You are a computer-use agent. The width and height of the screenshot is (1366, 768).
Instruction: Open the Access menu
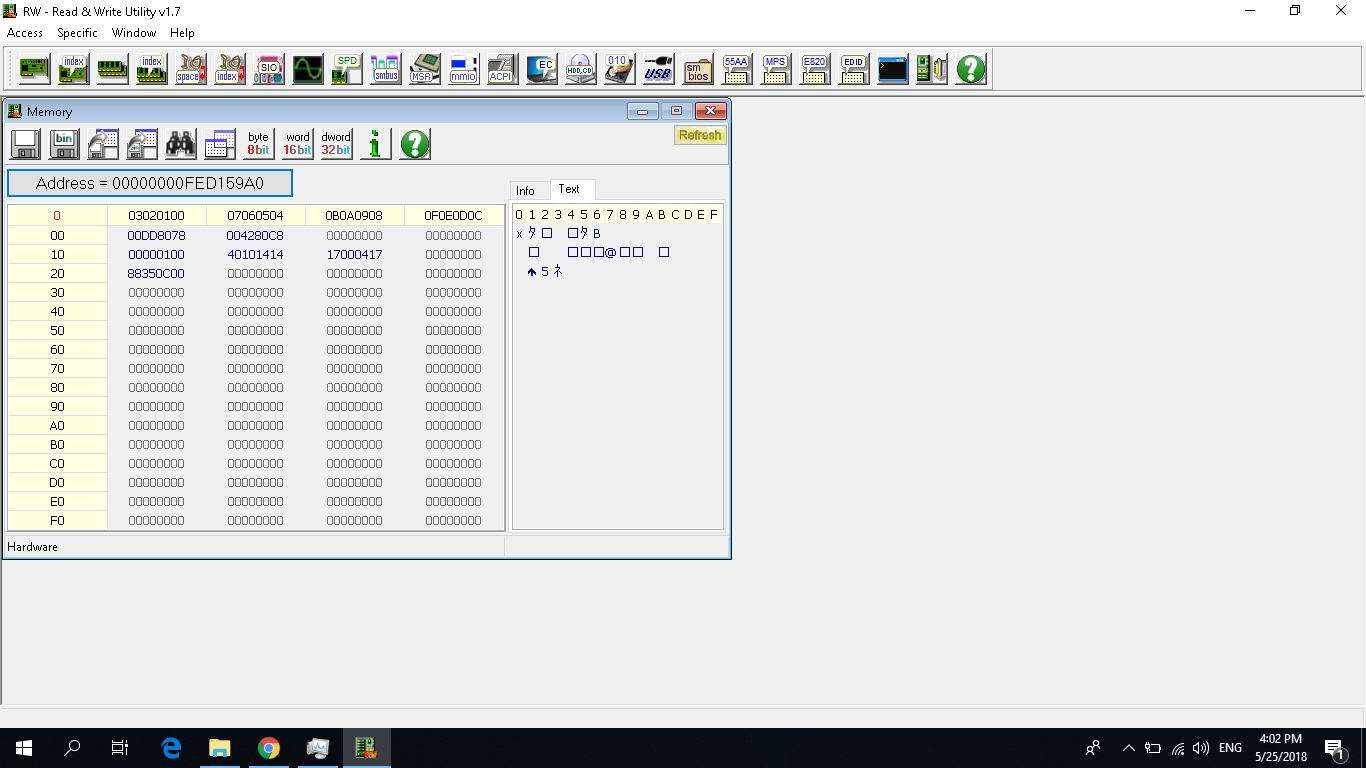(x=25, y=33)
